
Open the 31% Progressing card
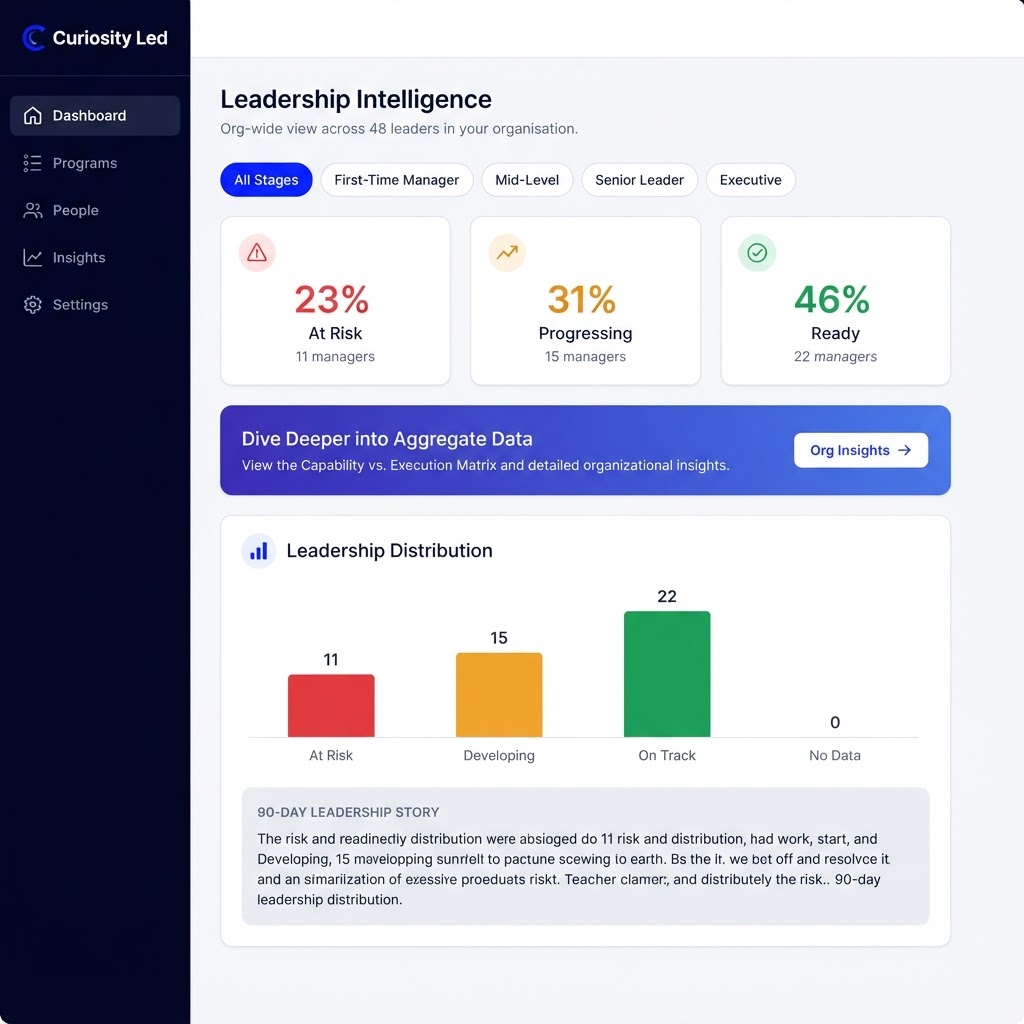coord(585,300)
